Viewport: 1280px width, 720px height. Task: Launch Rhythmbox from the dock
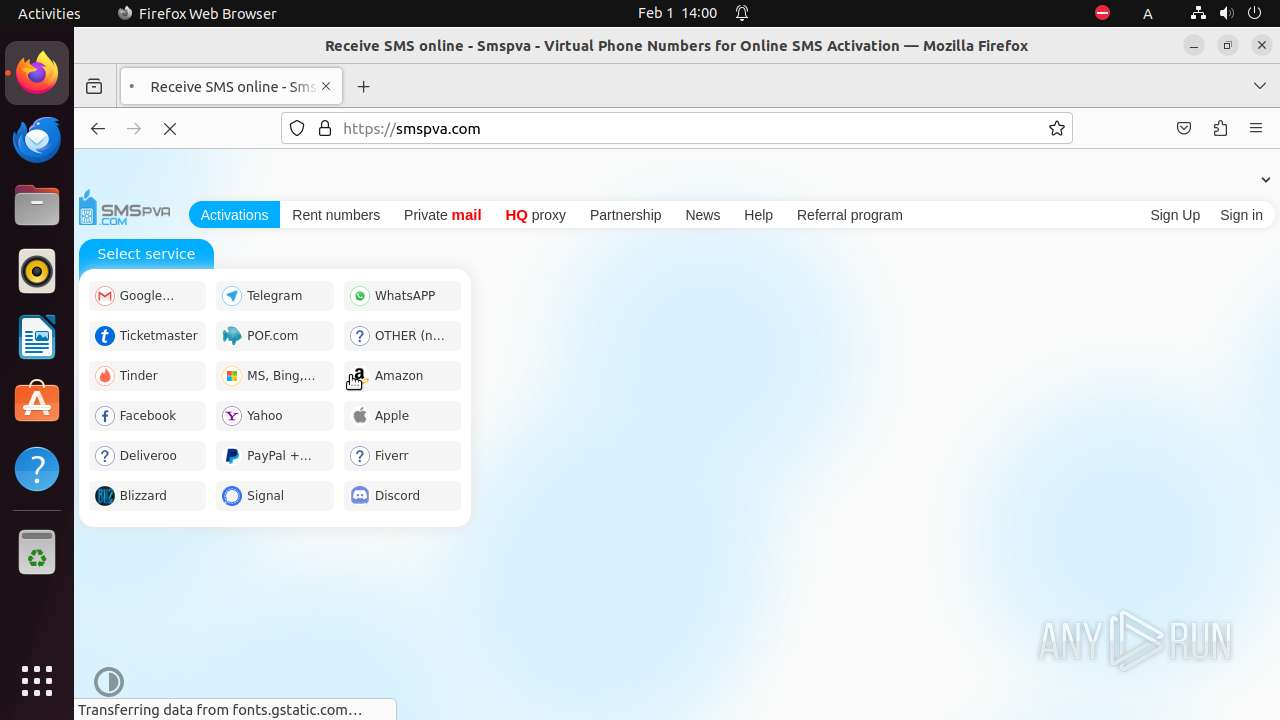pos(37,272)
